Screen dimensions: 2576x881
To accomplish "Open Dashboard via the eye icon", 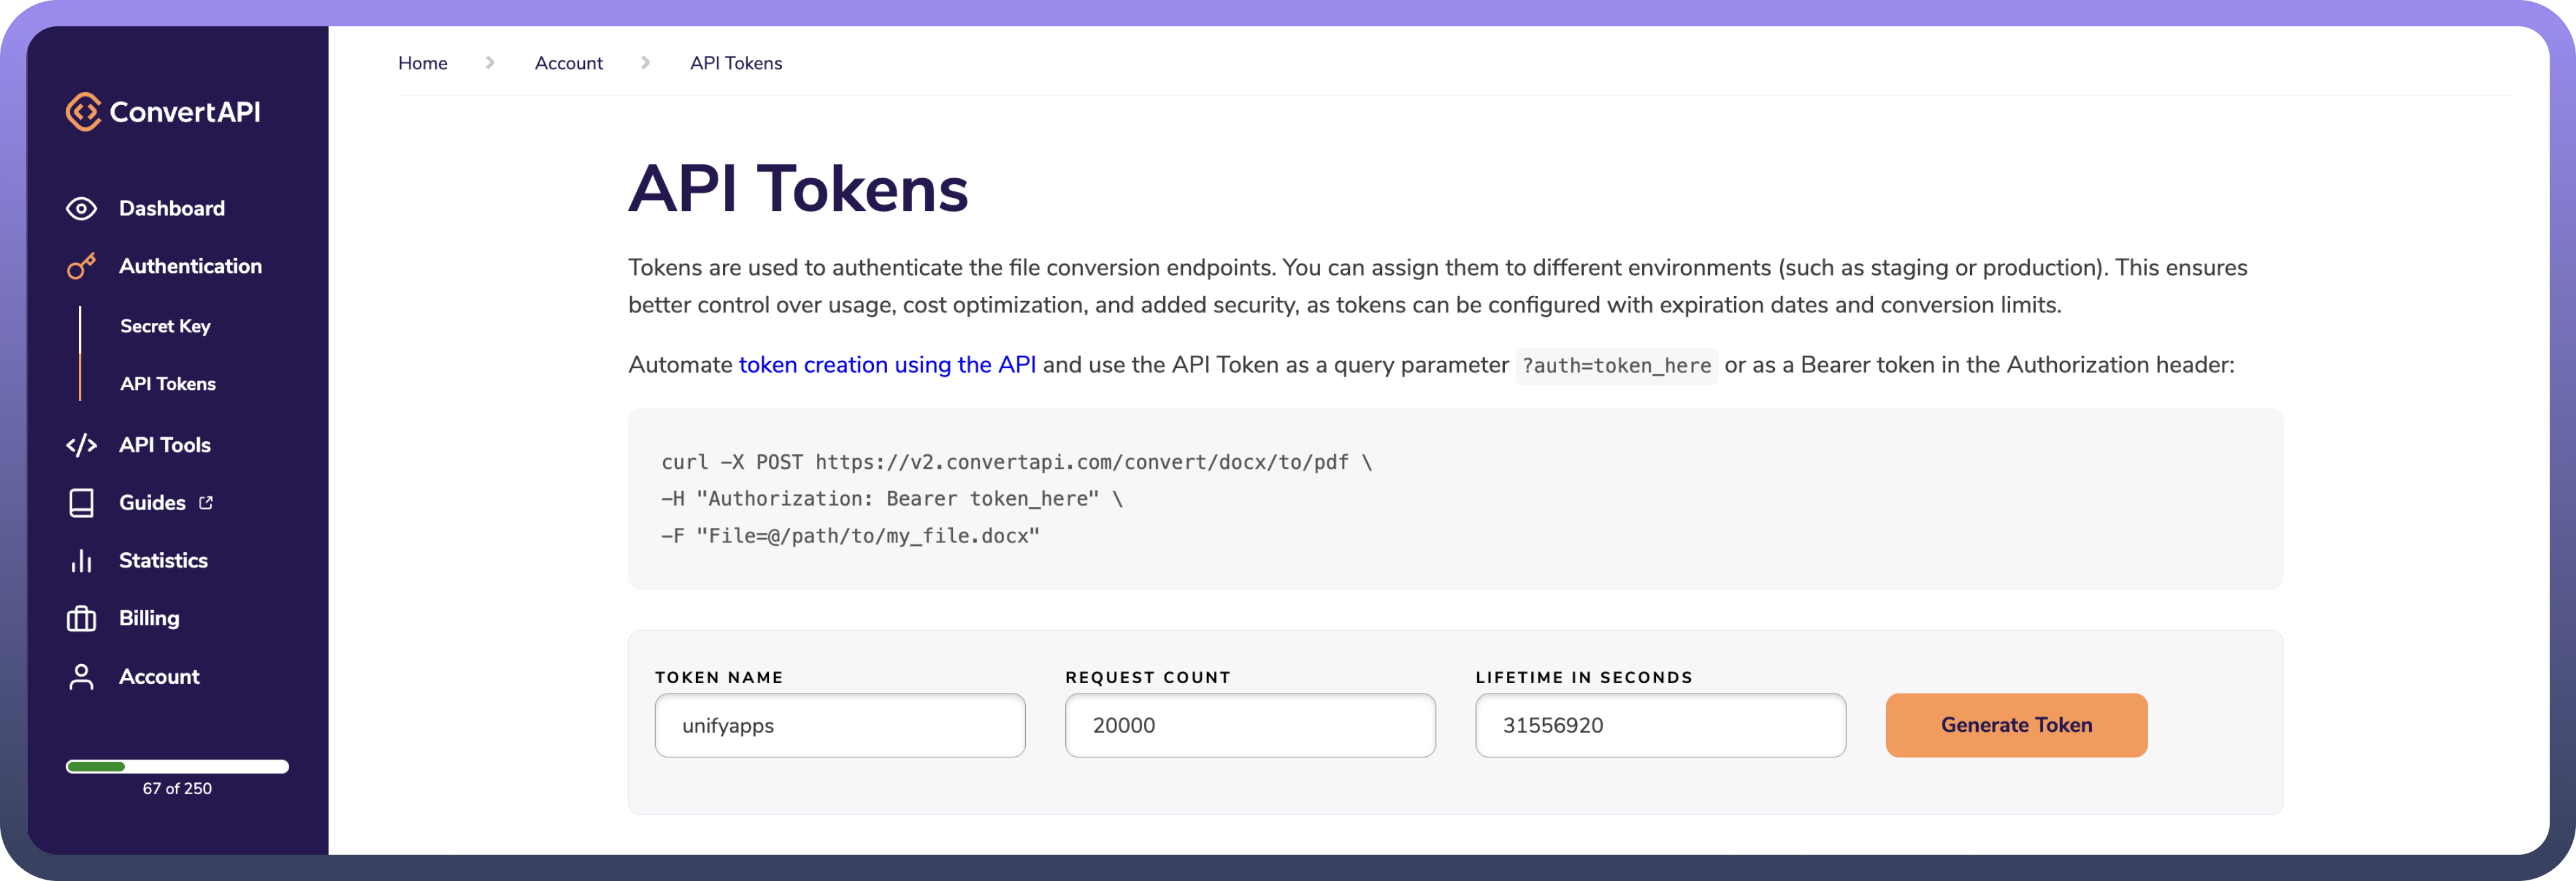I will pos(81,208).
